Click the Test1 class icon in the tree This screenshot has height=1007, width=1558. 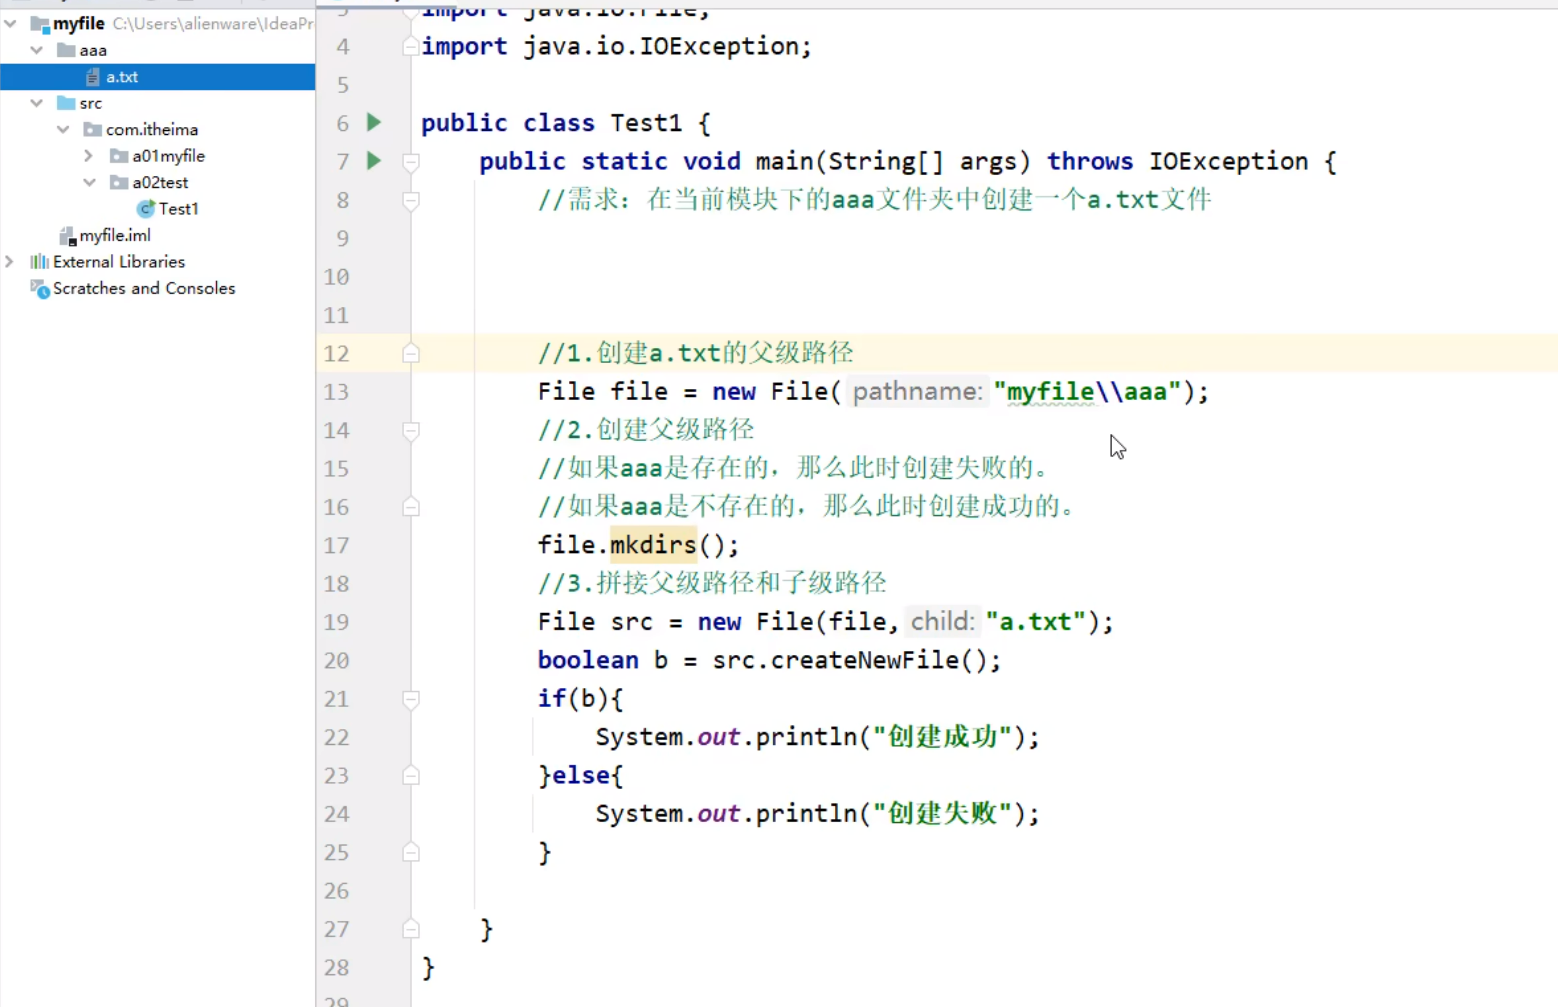[x=146, y=208]
